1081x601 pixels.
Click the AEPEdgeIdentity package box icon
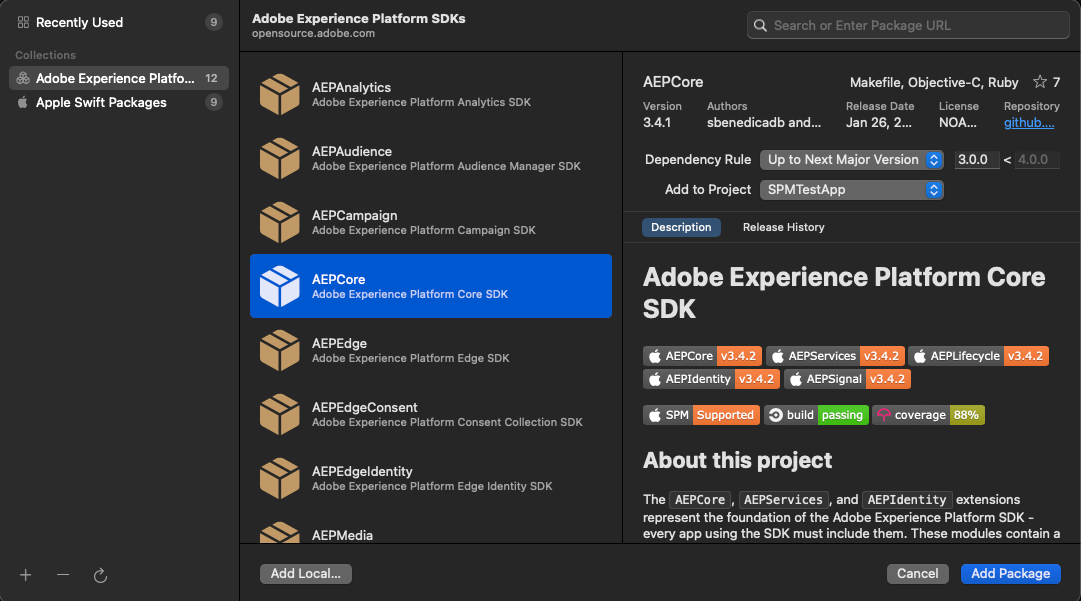point(280,479)
